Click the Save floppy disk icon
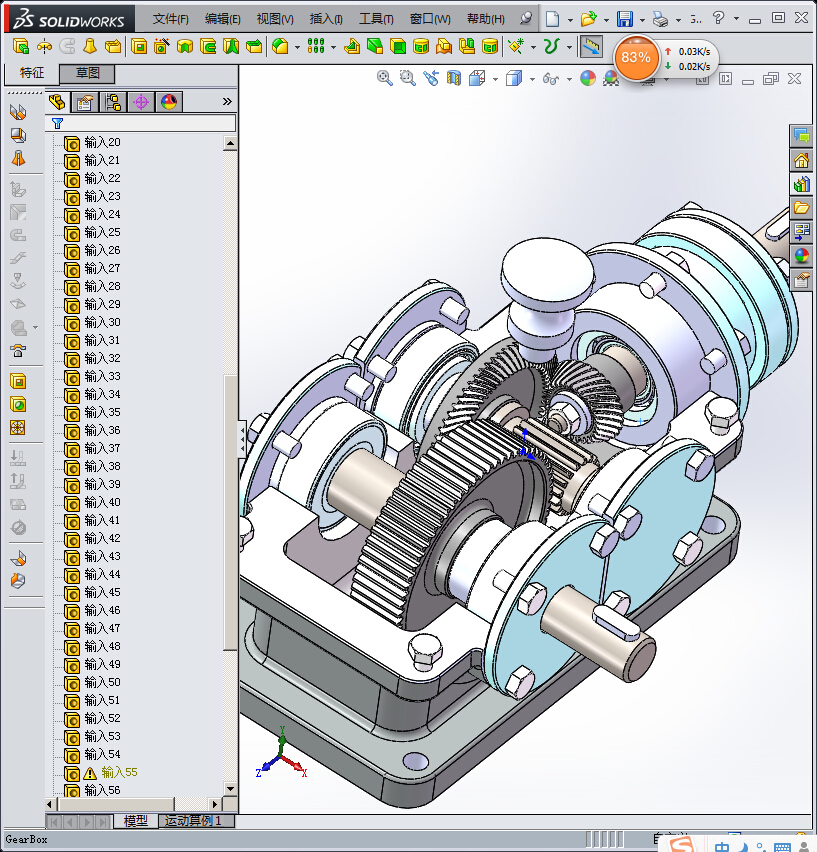817x852 pixels. coord(625,19)
